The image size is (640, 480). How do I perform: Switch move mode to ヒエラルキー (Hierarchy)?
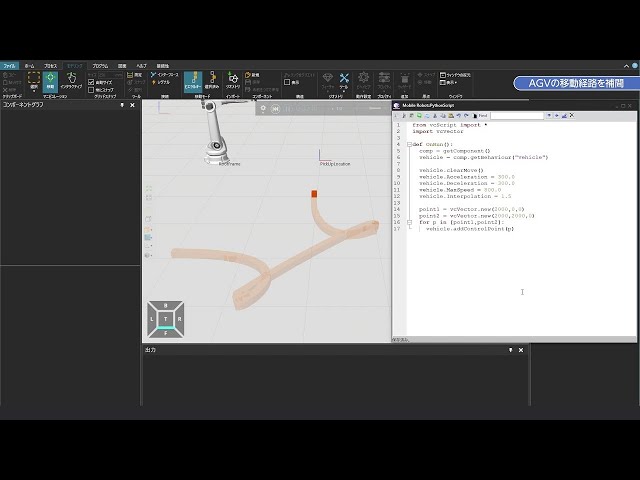[x=193, y=81]
